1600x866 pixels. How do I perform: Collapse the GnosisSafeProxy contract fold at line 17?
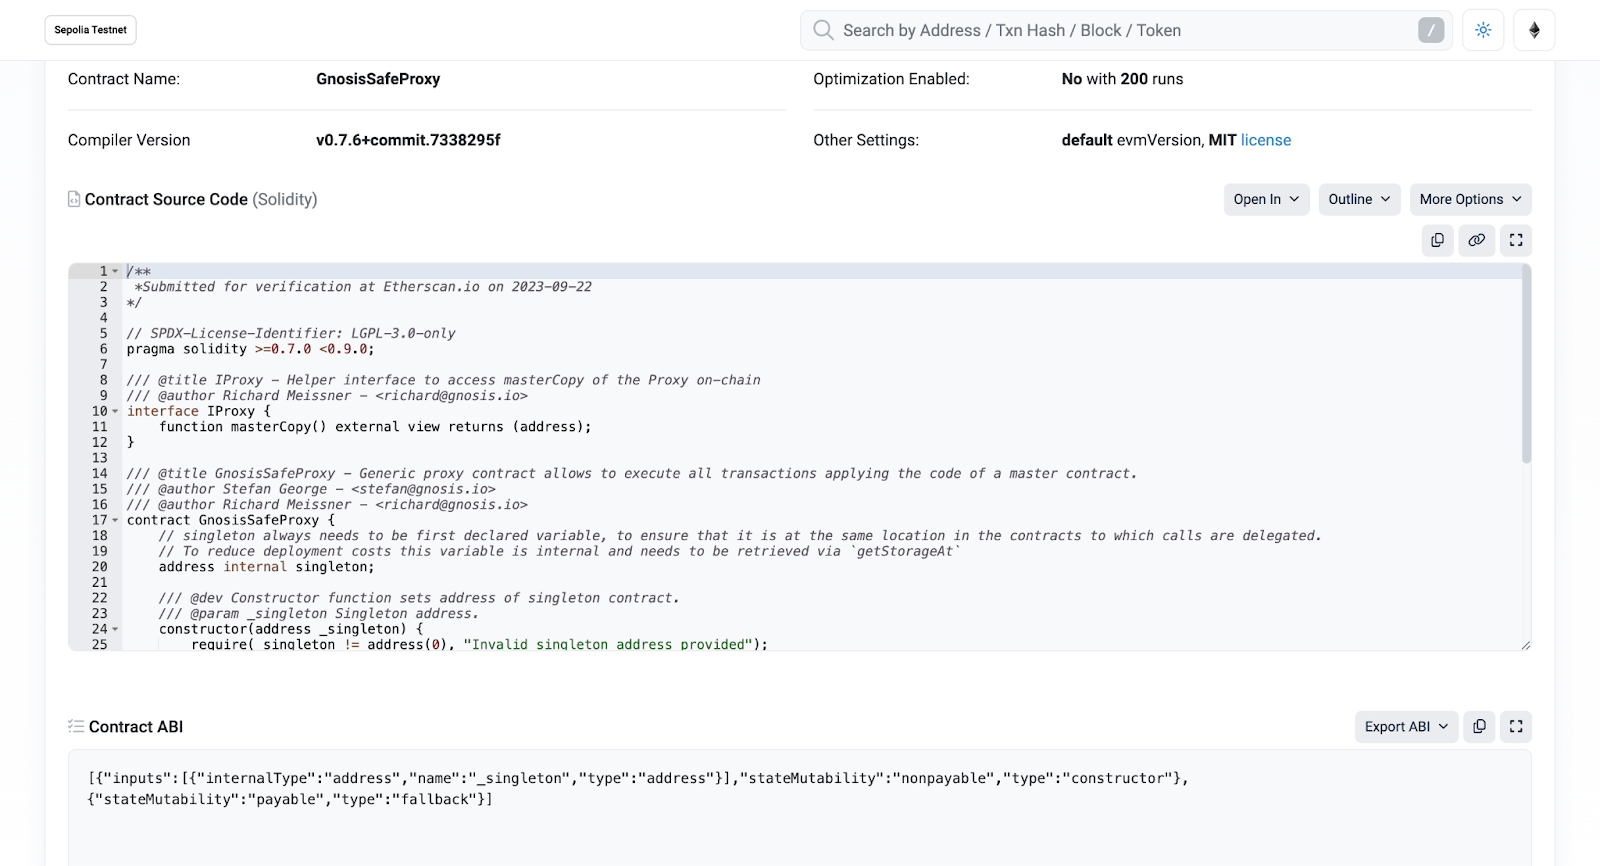115,521
